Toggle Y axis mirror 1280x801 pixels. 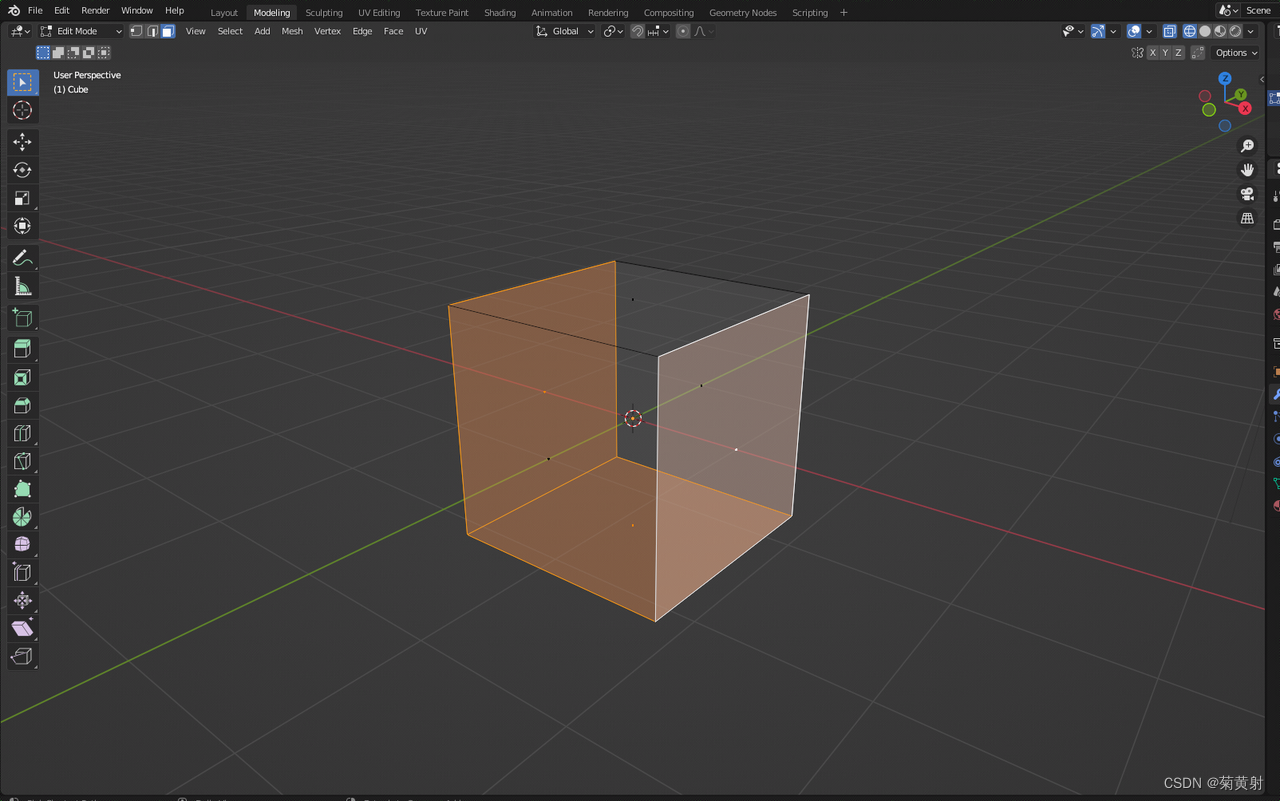(1165, 53)
